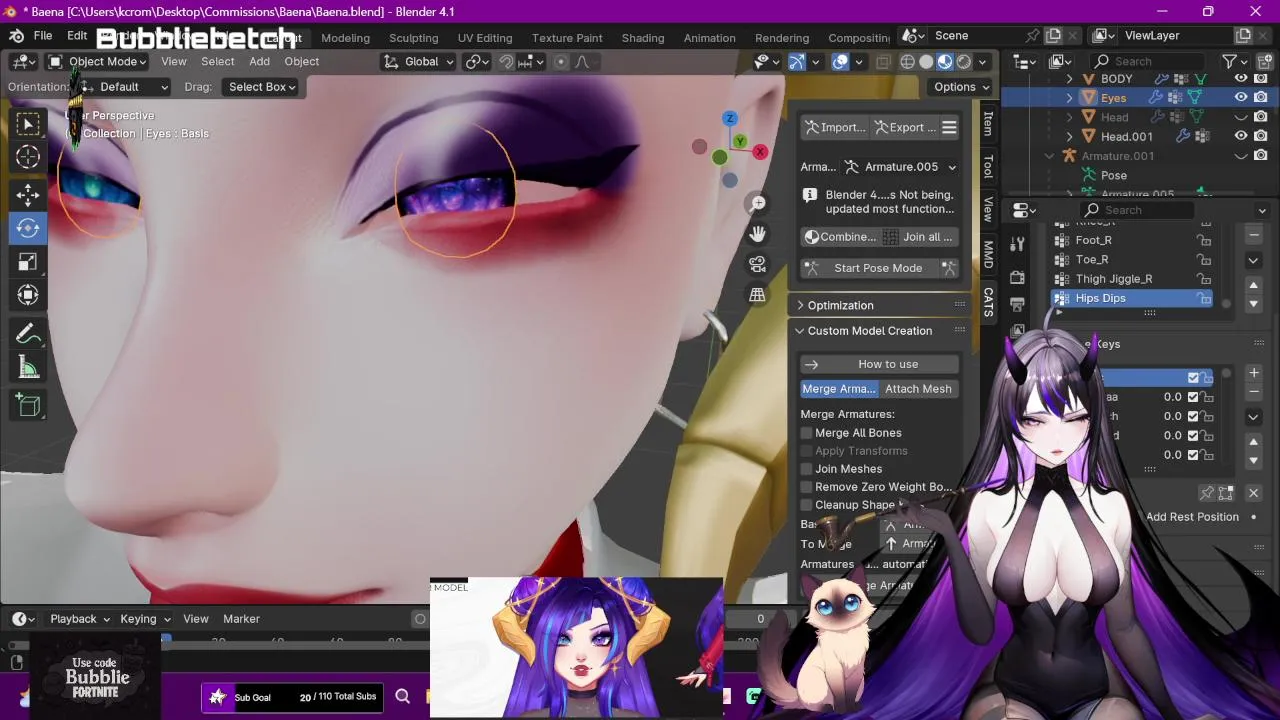
Task: Switch to wireframe viewport shading
Action: [x=907, y=61]
